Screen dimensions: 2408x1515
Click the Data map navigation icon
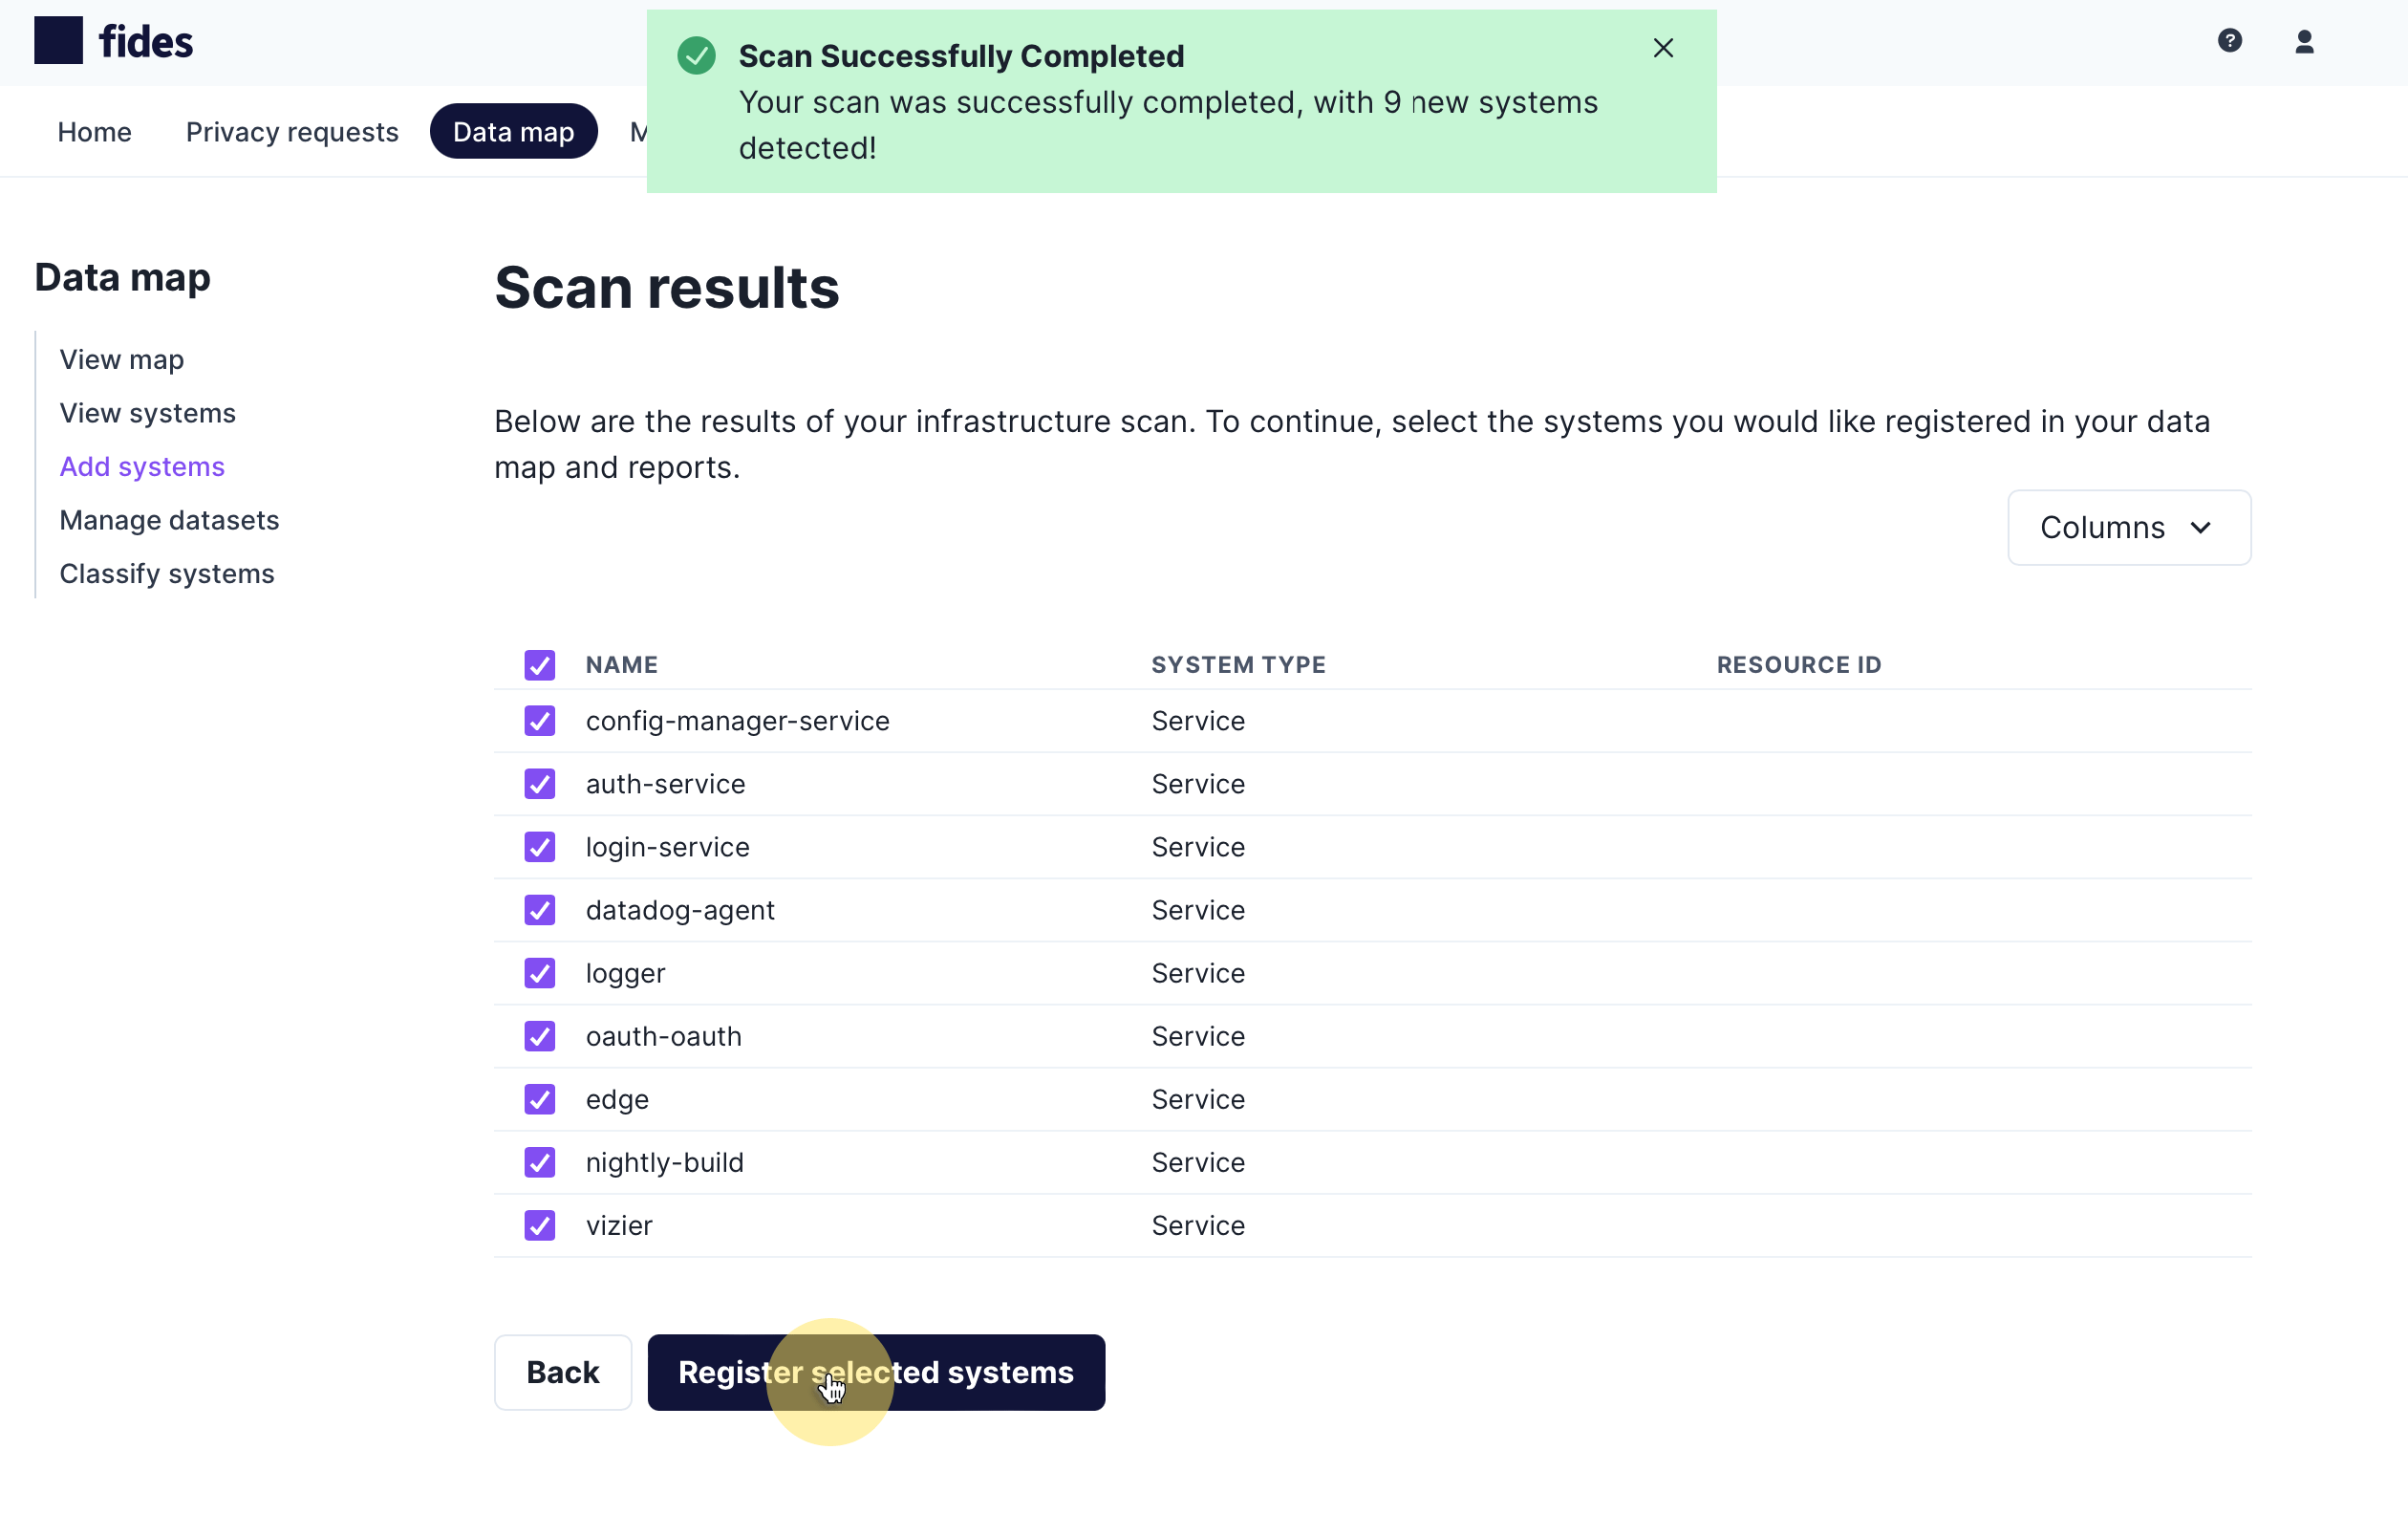pos(513,129)
